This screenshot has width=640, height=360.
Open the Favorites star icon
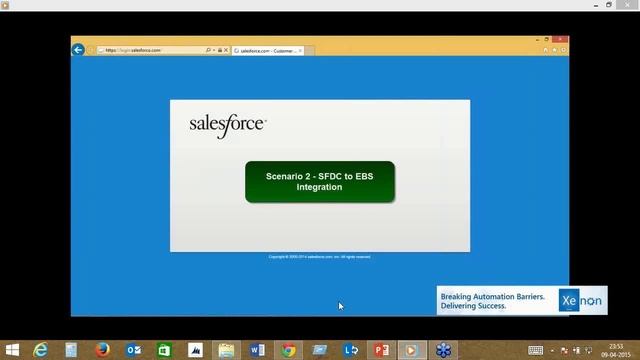point(555,50)
